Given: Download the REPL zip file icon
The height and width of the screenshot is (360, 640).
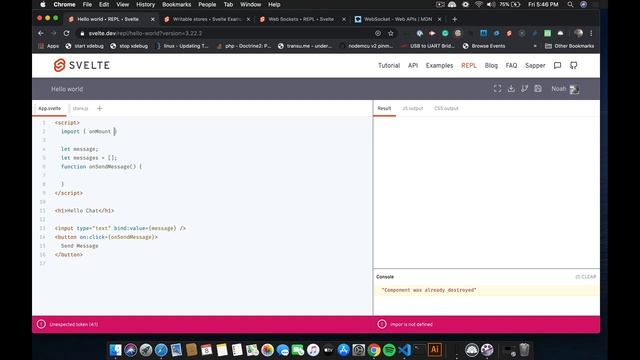Looking at the screenshot, I should click(x=511, y=89).
